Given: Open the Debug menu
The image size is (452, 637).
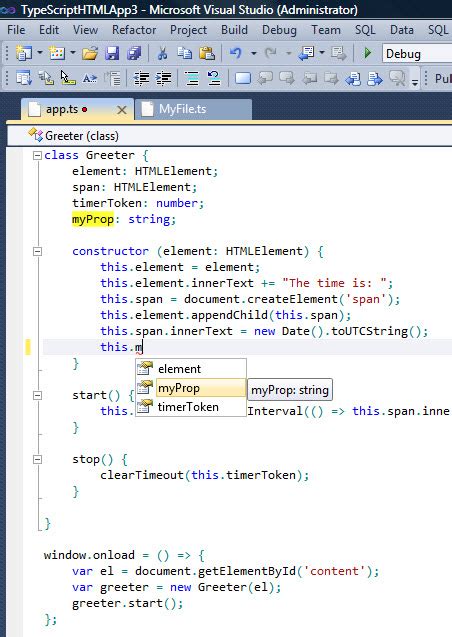Looking at the screenshot, I should click(279, 30).
